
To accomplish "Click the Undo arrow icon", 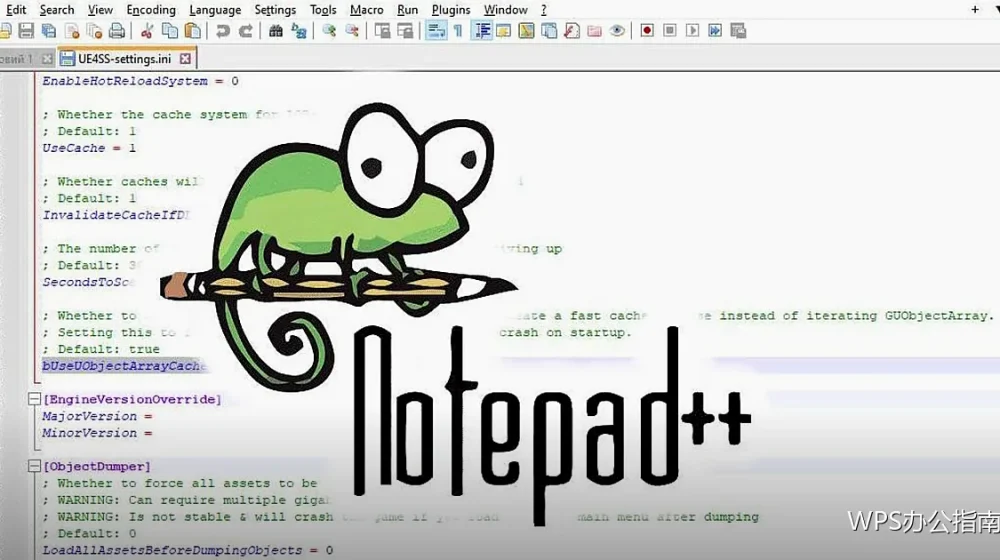I will [223, 31].
